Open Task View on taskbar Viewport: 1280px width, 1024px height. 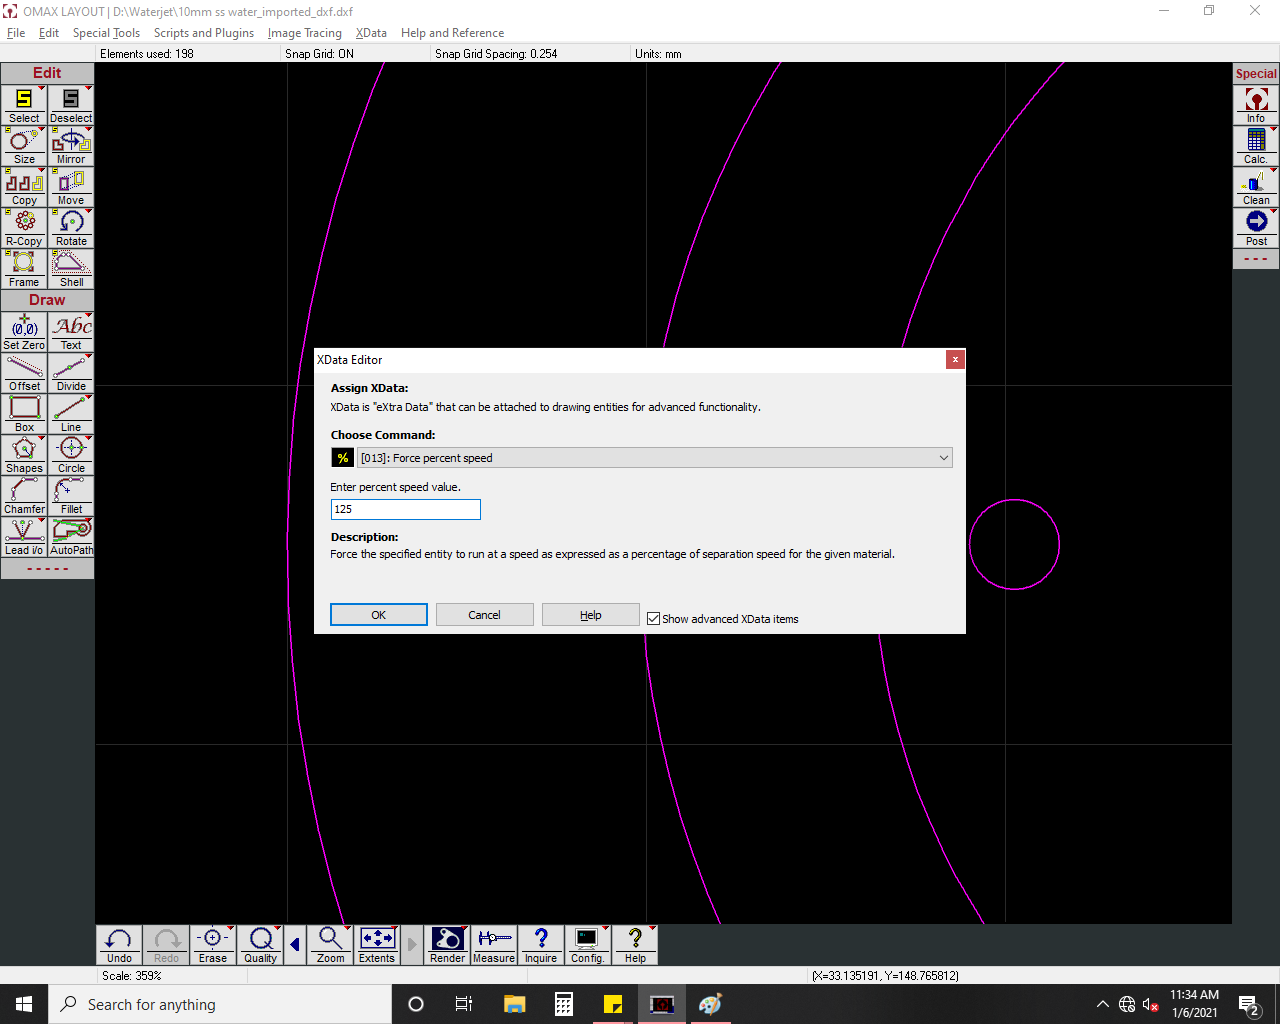click(464, 1004)
